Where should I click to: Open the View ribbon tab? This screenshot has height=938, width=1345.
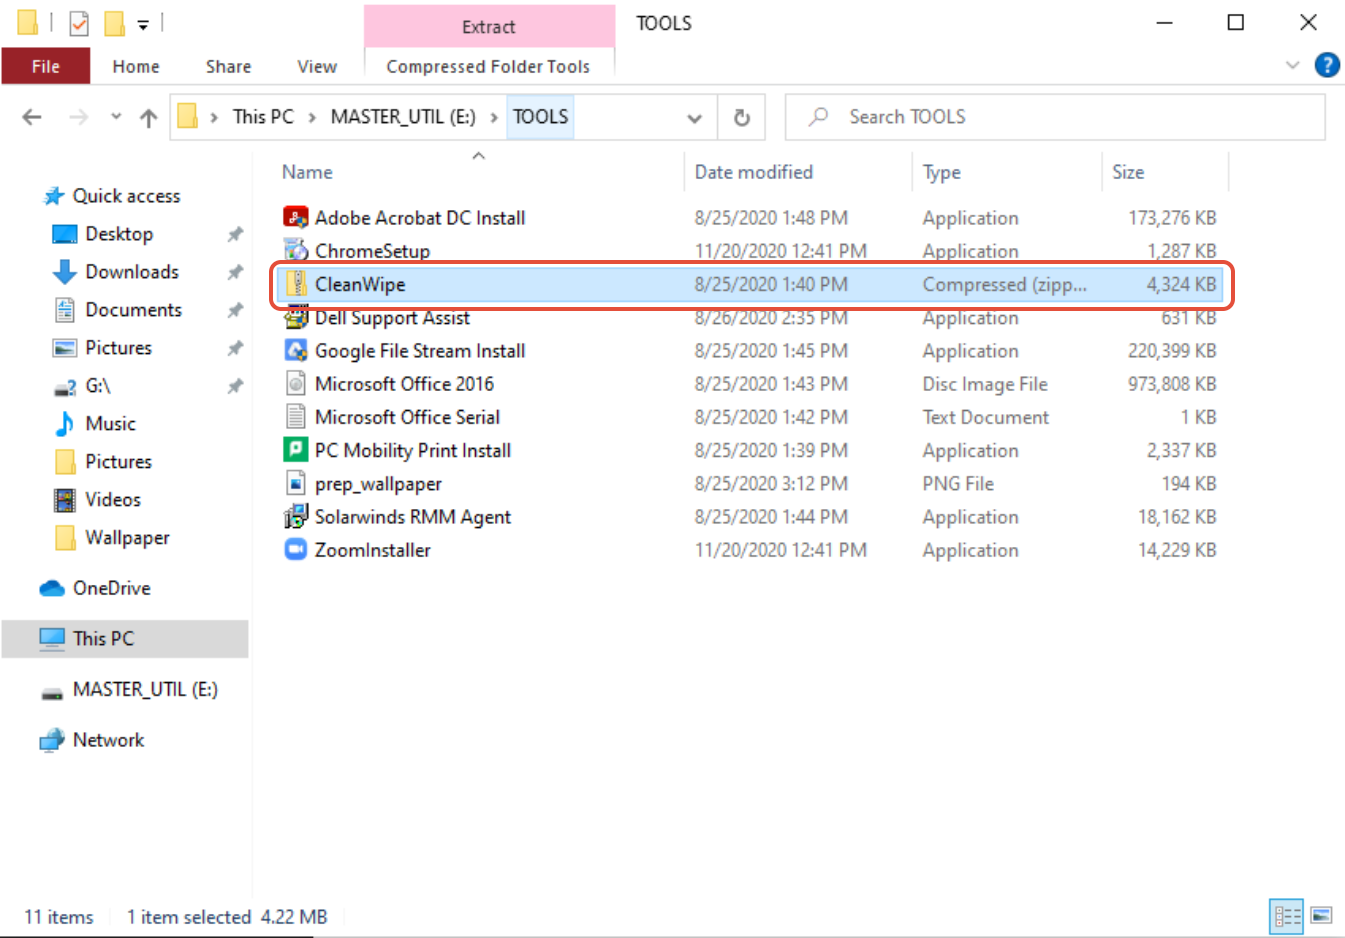click(317, 66)
